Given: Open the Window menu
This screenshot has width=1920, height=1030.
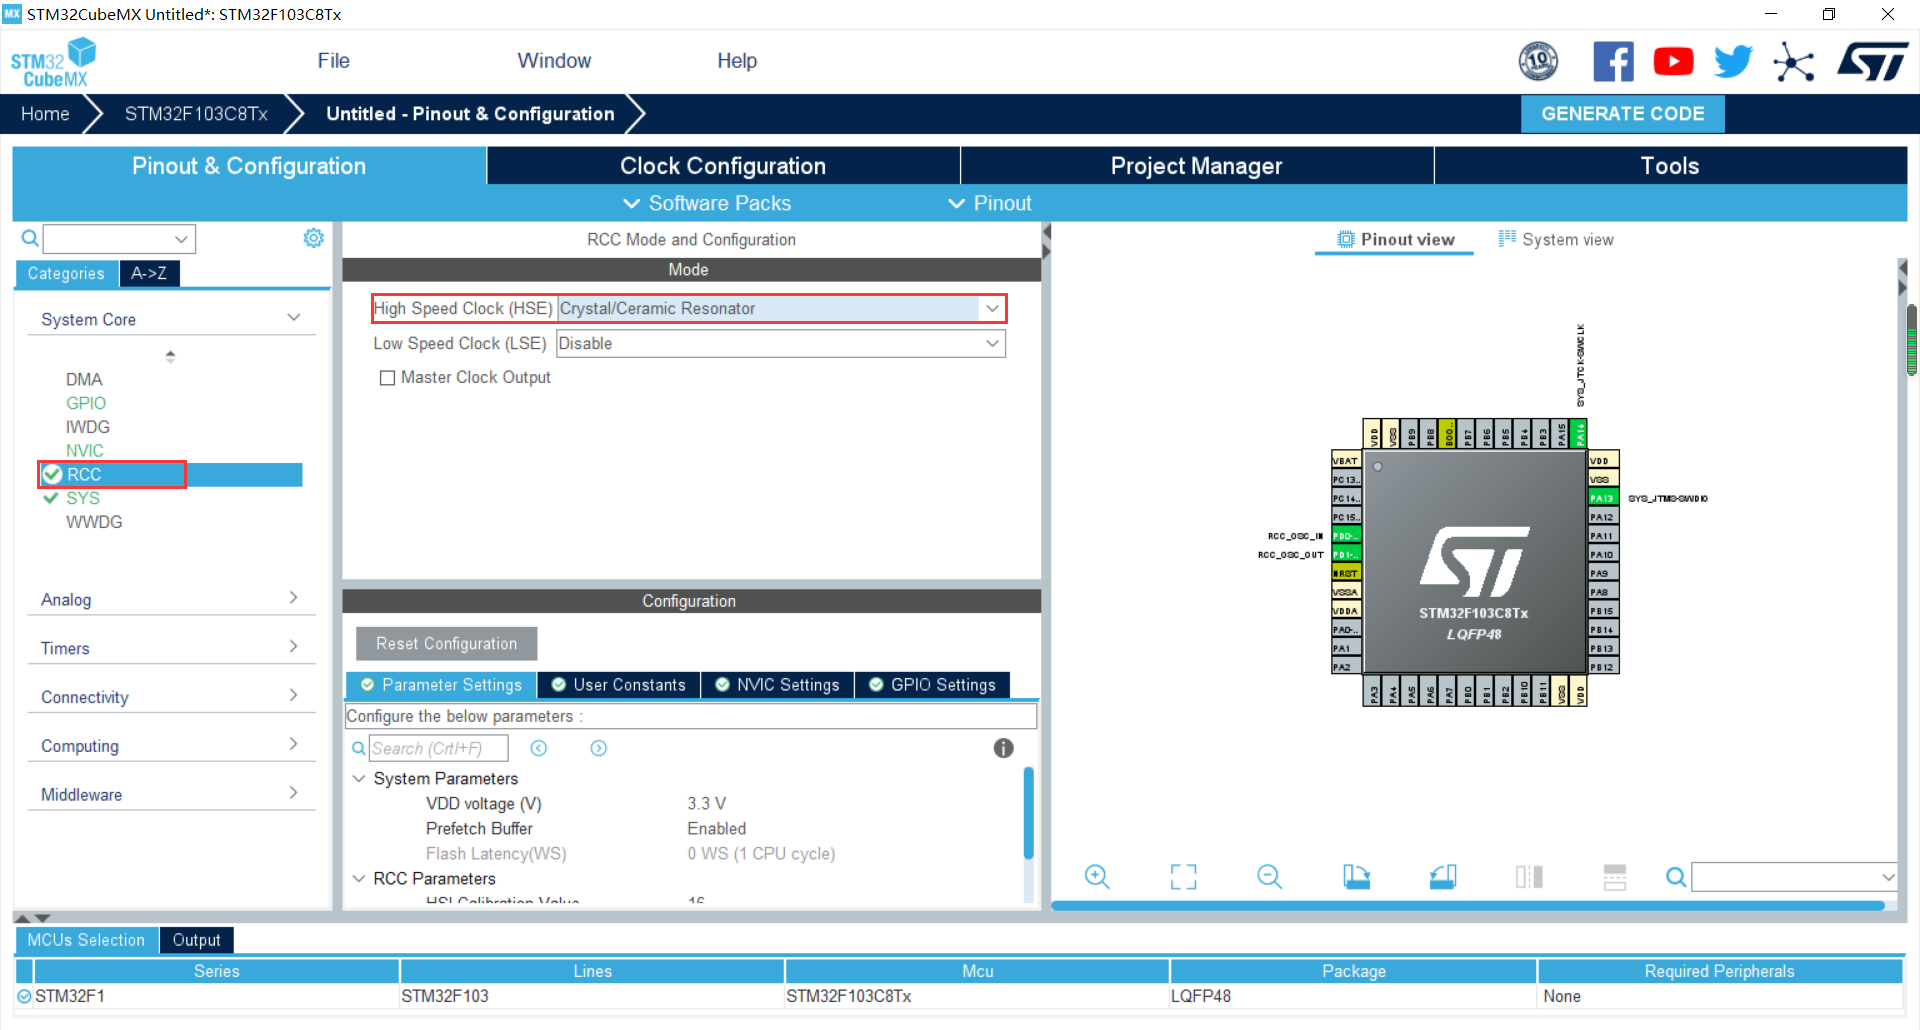Looking at the screenshot, I should point(554,61).
